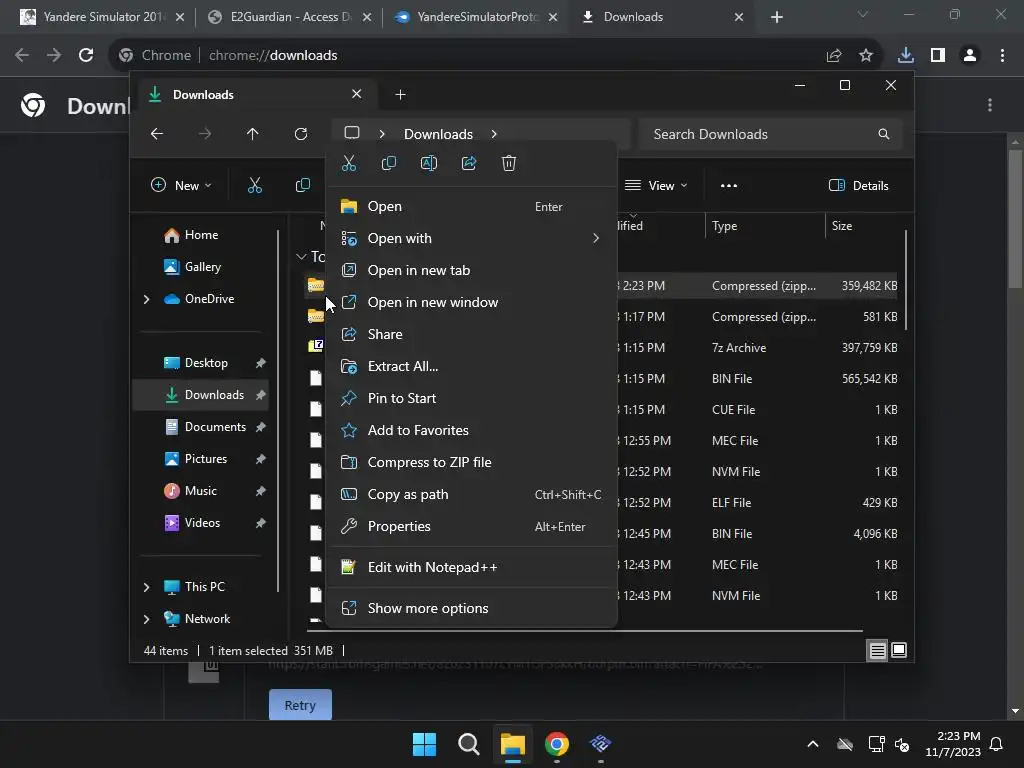Expand Network tree node
Image resolution: width=1024 pixels, height=768 pixels.
click(x=146, y=619)
